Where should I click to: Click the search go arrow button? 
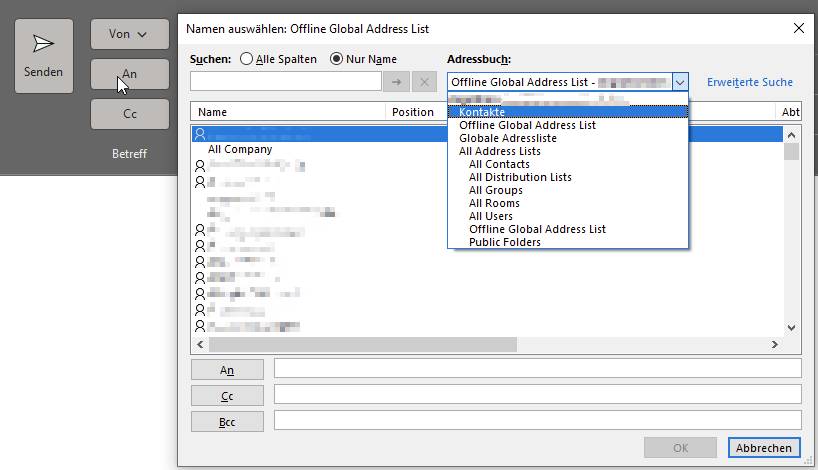point(397,82)
